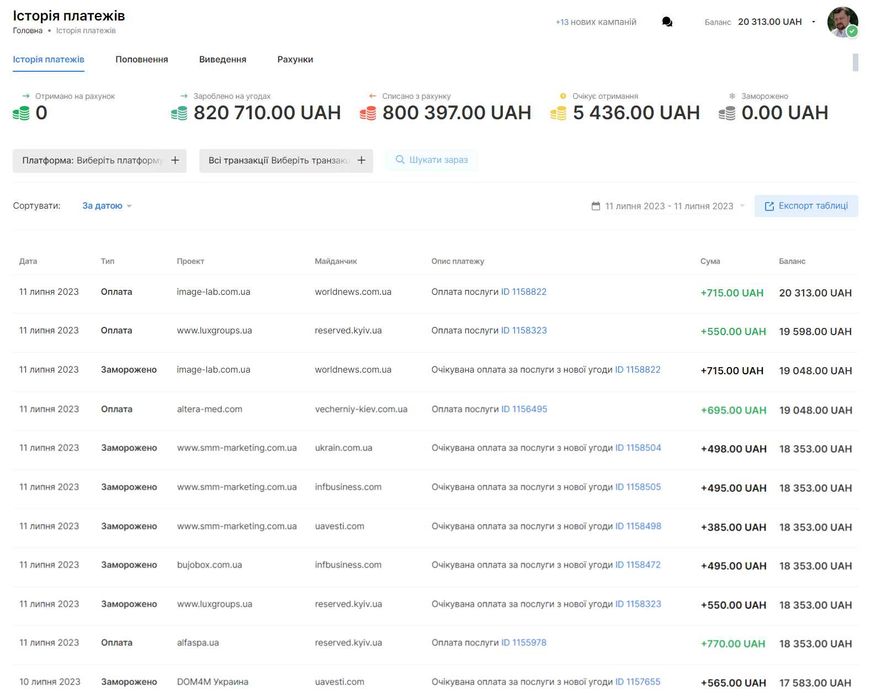Click the green coins icon for earned deals
This screenshot has height=700, width=876.
179,114
